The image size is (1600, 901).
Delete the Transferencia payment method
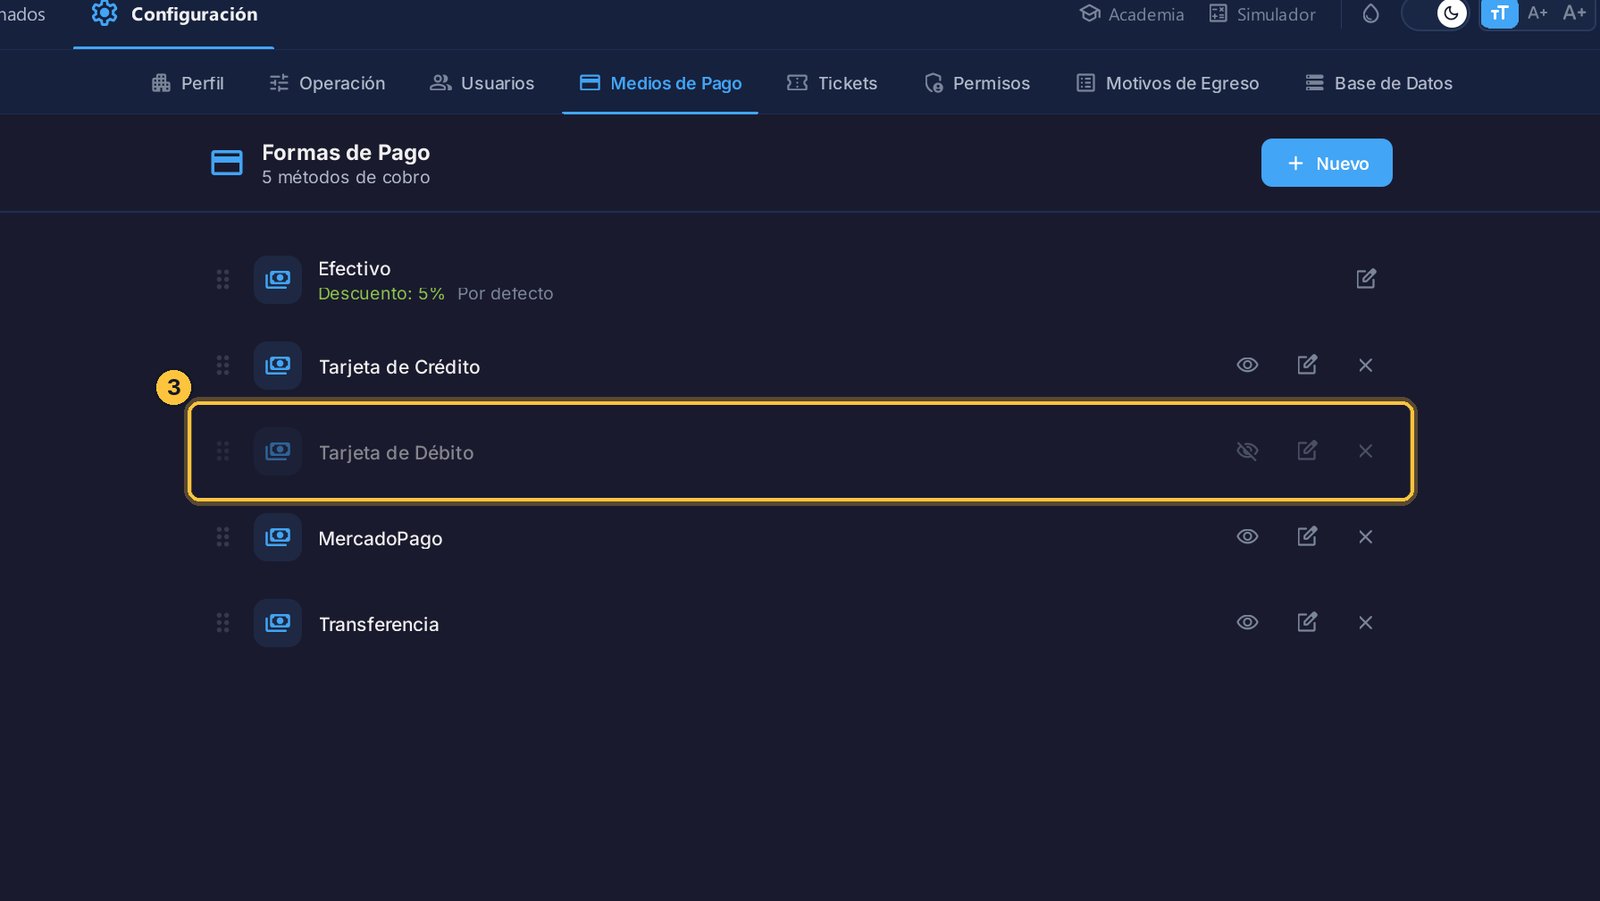[1366, 623]
